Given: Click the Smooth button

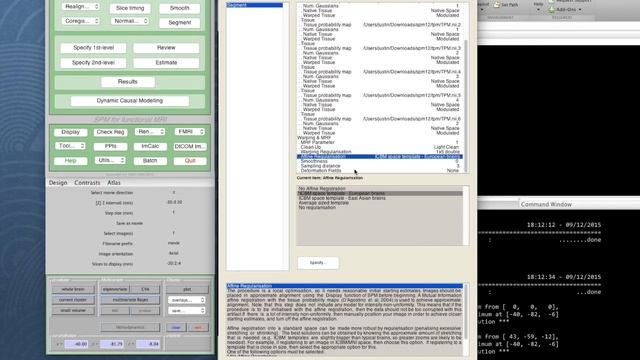Looking at the screenshot, I should (180, 8).
